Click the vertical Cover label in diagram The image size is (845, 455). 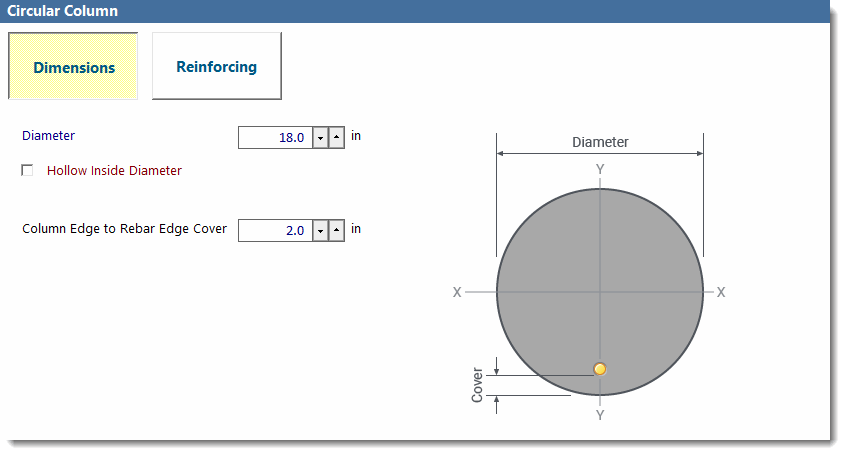[x=477, y=384]
